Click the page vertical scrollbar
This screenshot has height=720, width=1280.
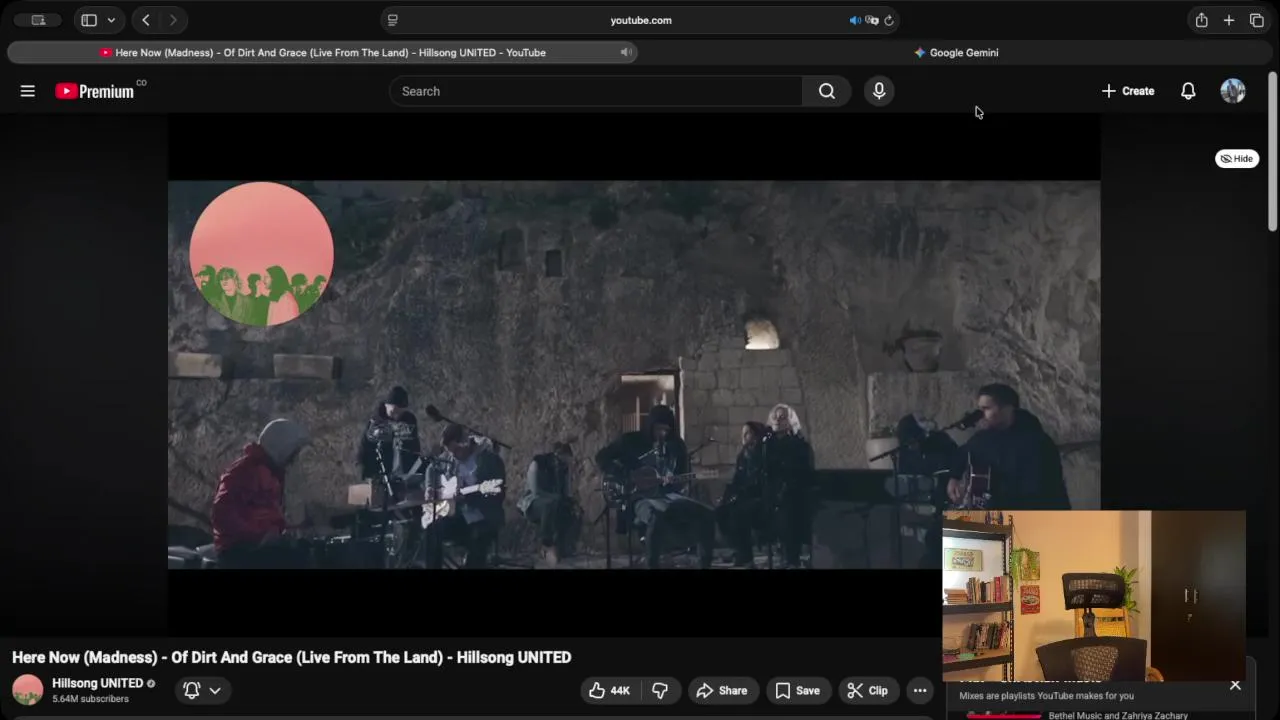click(x=1273, y=152)
